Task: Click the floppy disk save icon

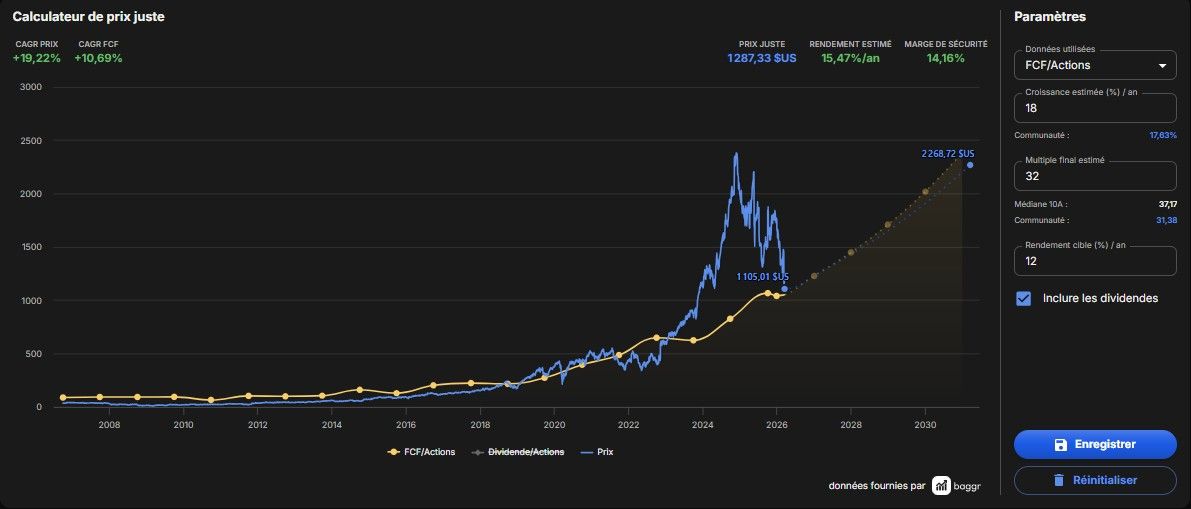Action: tap(1060, 445)
